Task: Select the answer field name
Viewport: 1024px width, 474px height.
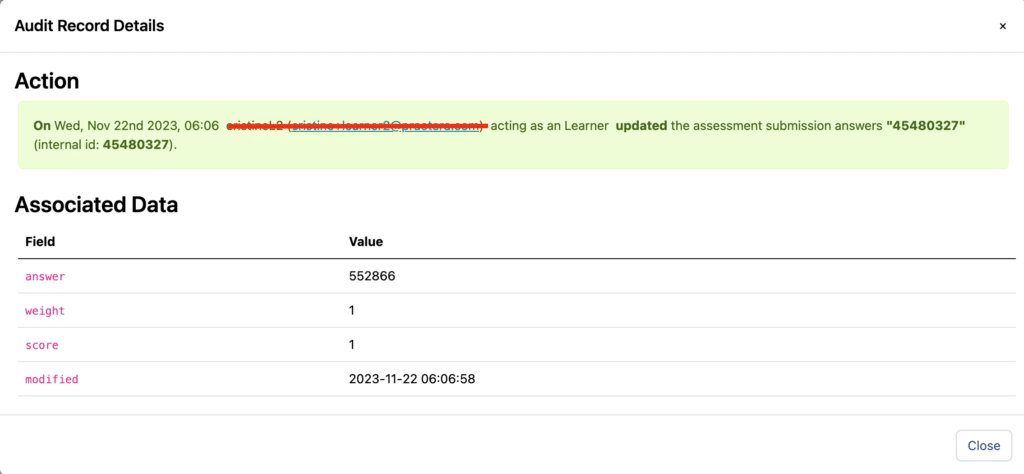Action: click(45, 276)
